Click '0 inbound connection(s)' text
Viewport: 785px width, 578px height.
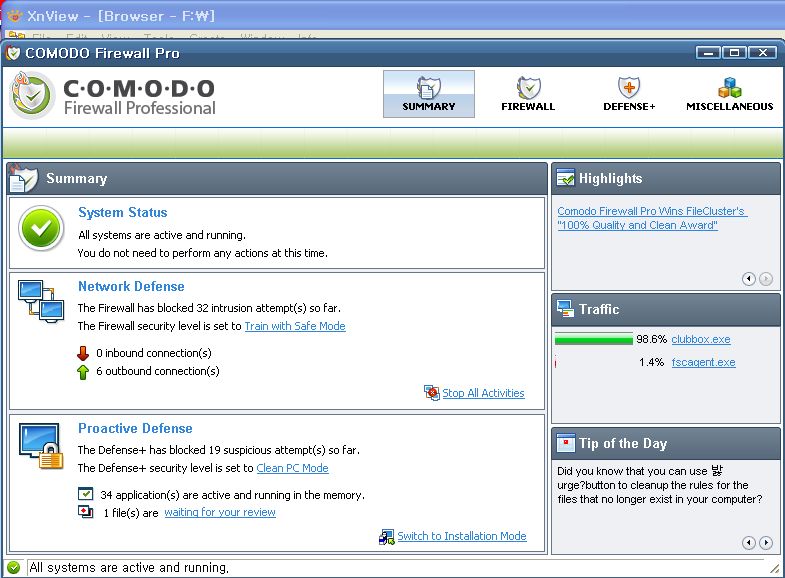tap(154, 353)
